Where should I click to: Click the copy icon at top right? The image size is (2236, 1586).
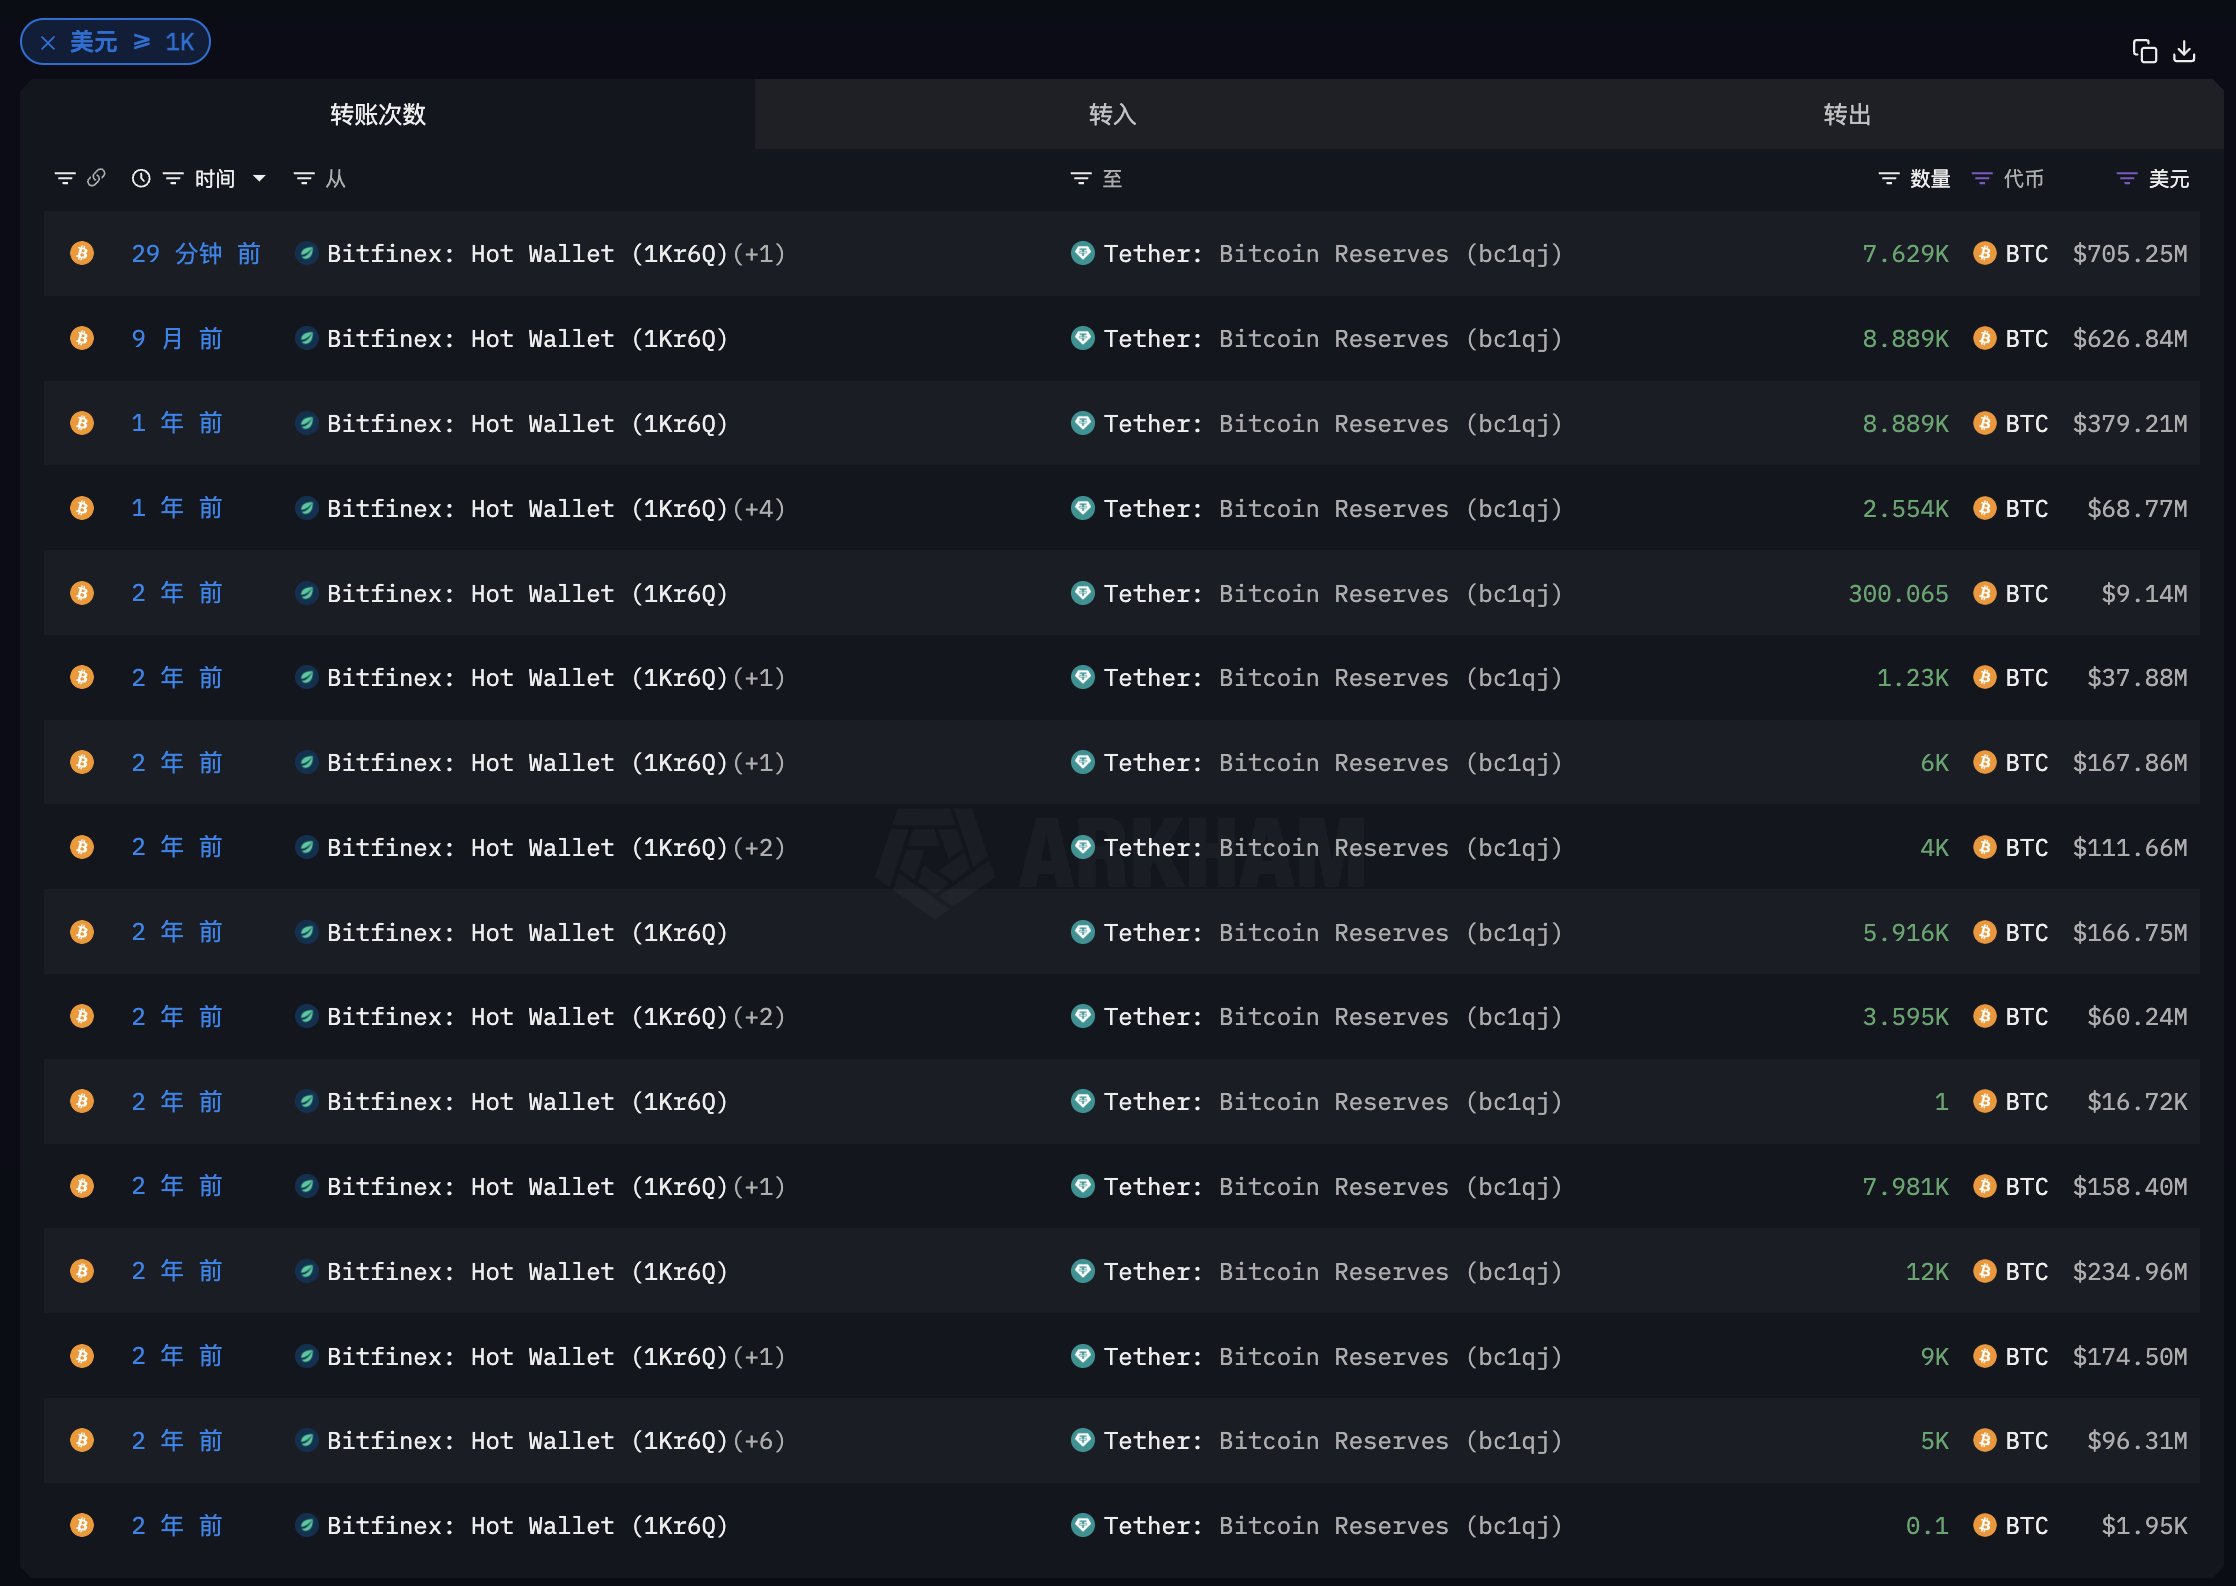click(2144, 51)
